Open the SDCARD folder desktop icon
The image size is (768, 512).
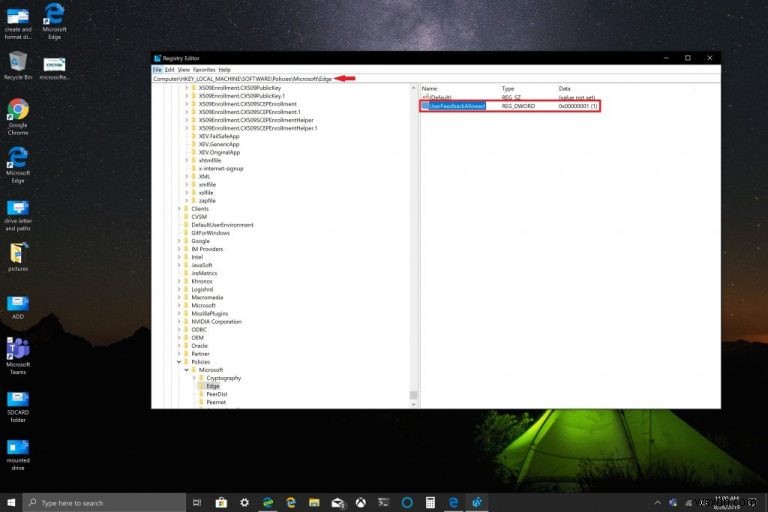pos(18,407)
